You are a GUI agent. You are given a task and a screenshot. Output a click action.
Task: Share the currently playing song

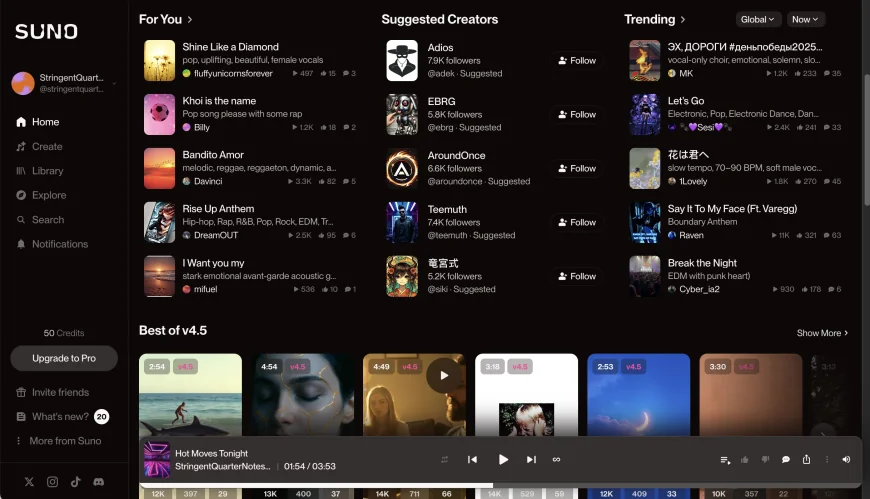point(806,460)
